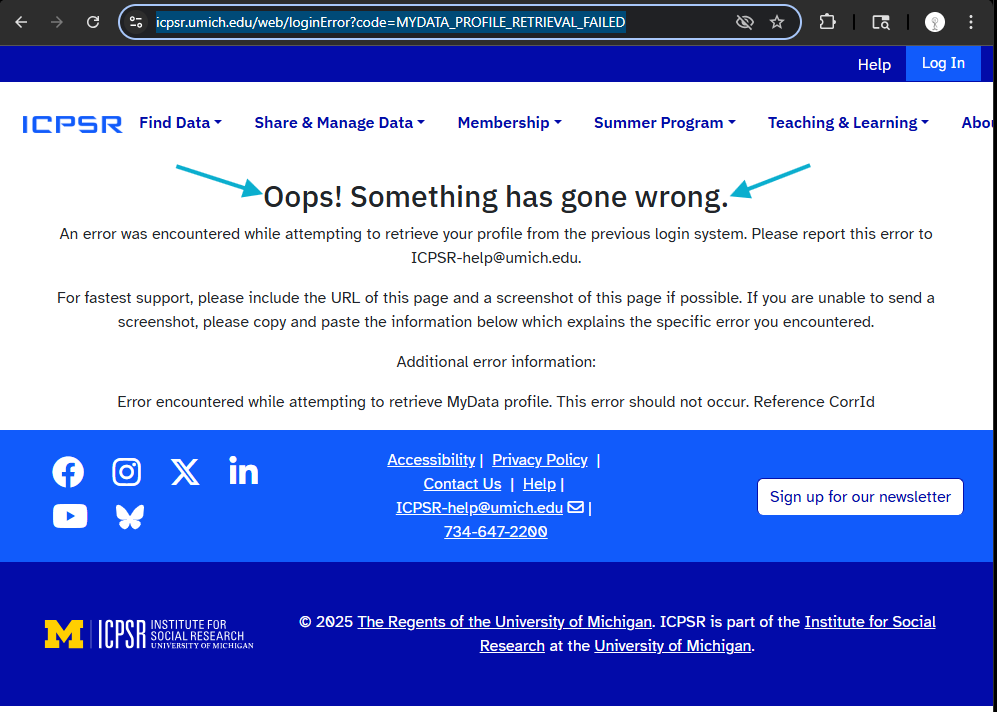The image size is (997, 712).
Task: Open the Bluesky butterfly icon
Action: tap(130, 516)
